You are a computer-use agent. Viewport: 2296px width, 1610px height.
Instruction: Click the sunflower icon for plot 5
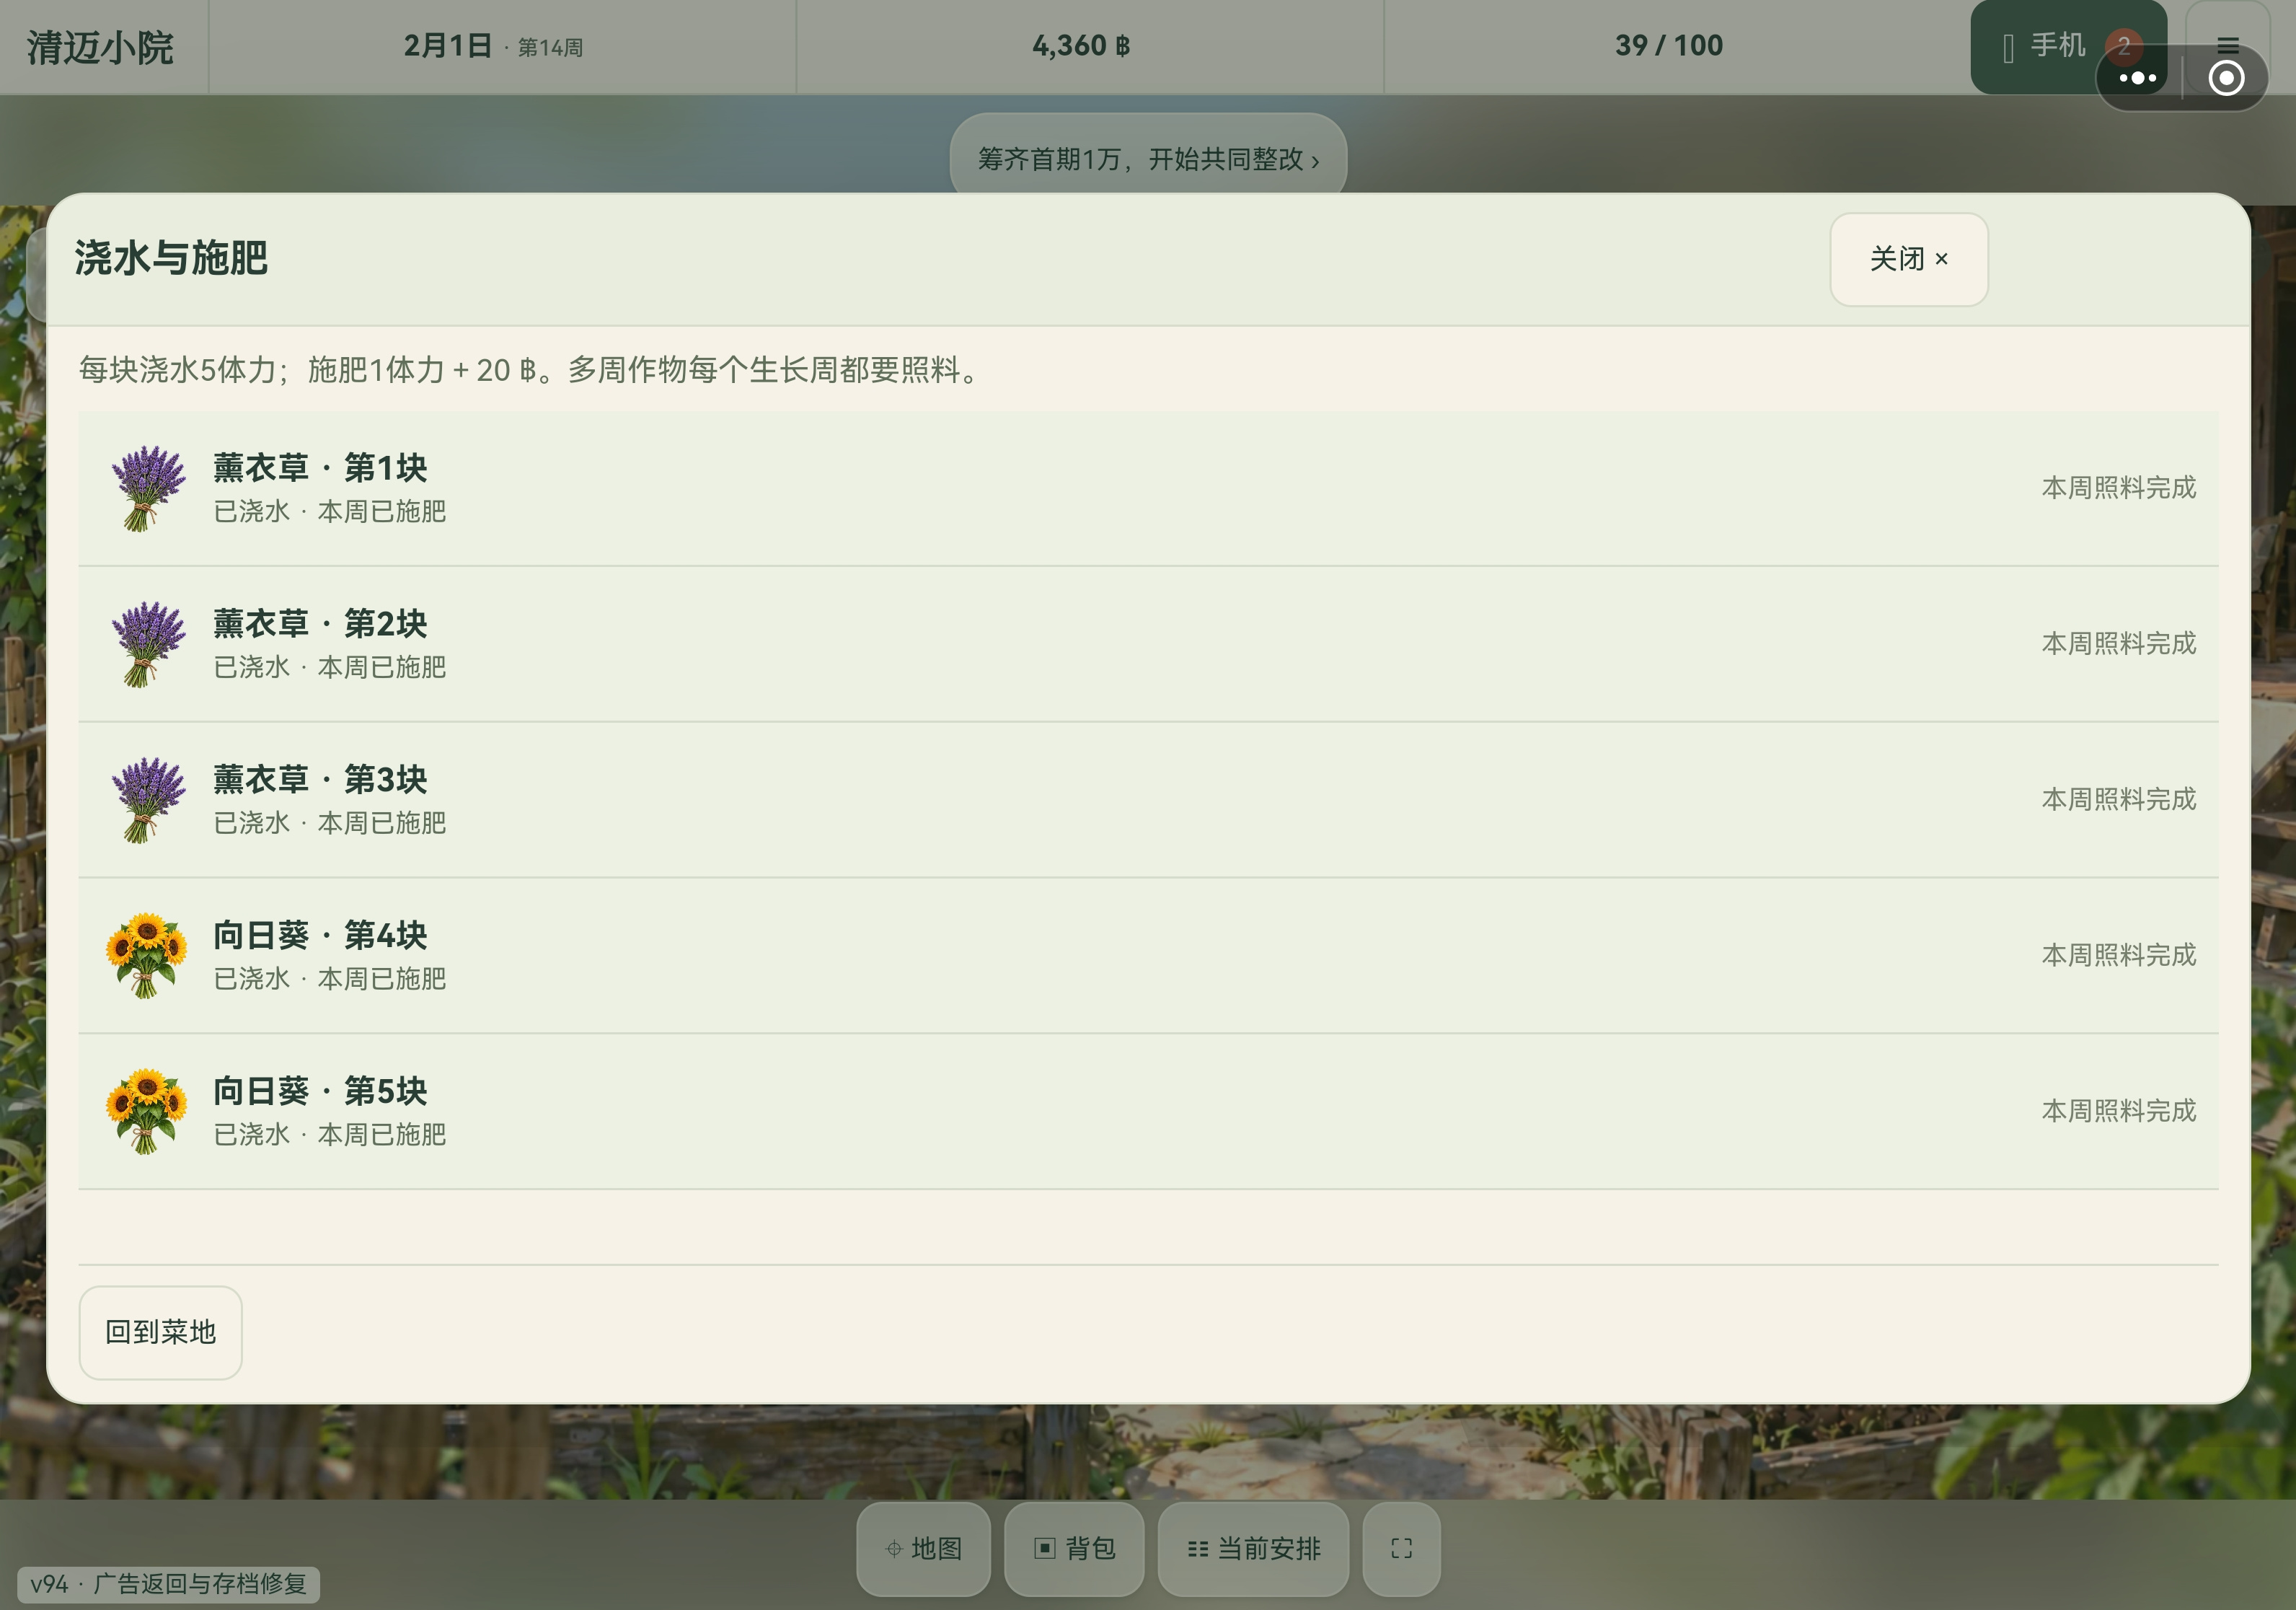(147, 1111)
